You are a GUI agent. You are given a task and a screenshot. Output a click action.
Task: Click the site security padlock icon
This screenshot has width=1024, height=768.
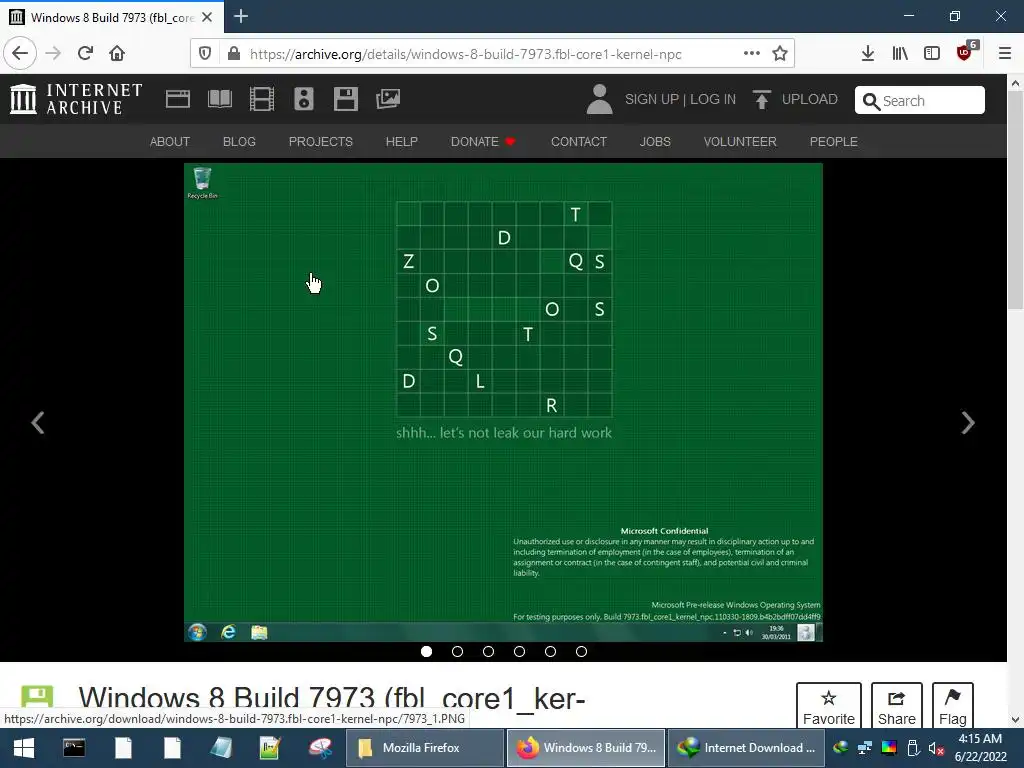click(x=234, y=54)
